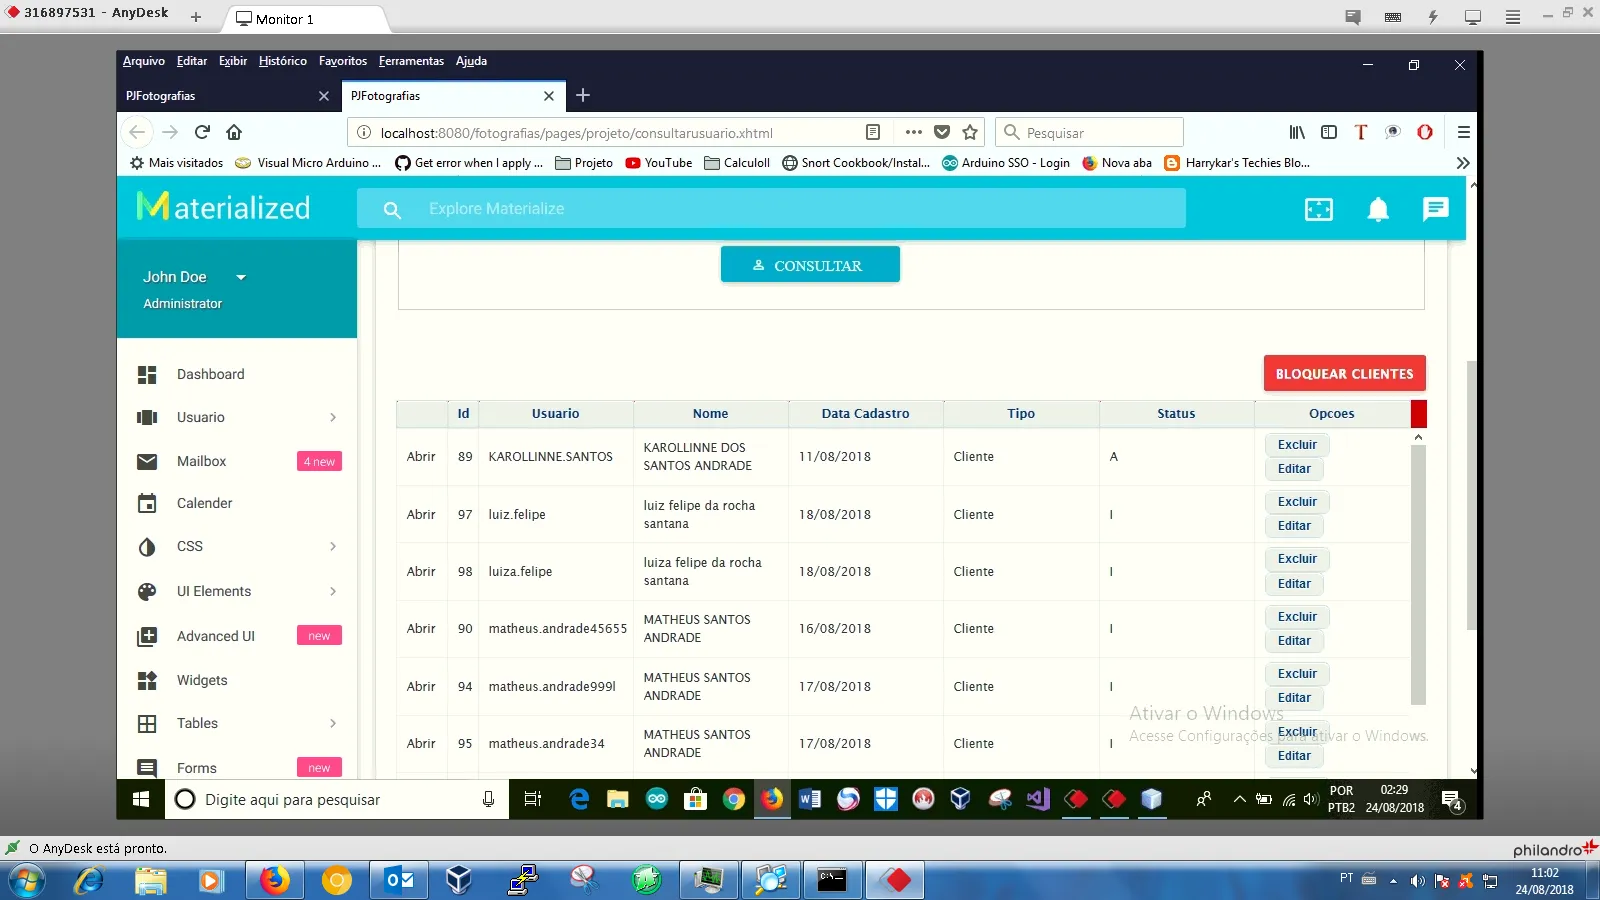Screen dimensions: 1600x900
Task: Click Excluir for KAROLLINNE.SANTOS row
Action: pos(1296,445)
